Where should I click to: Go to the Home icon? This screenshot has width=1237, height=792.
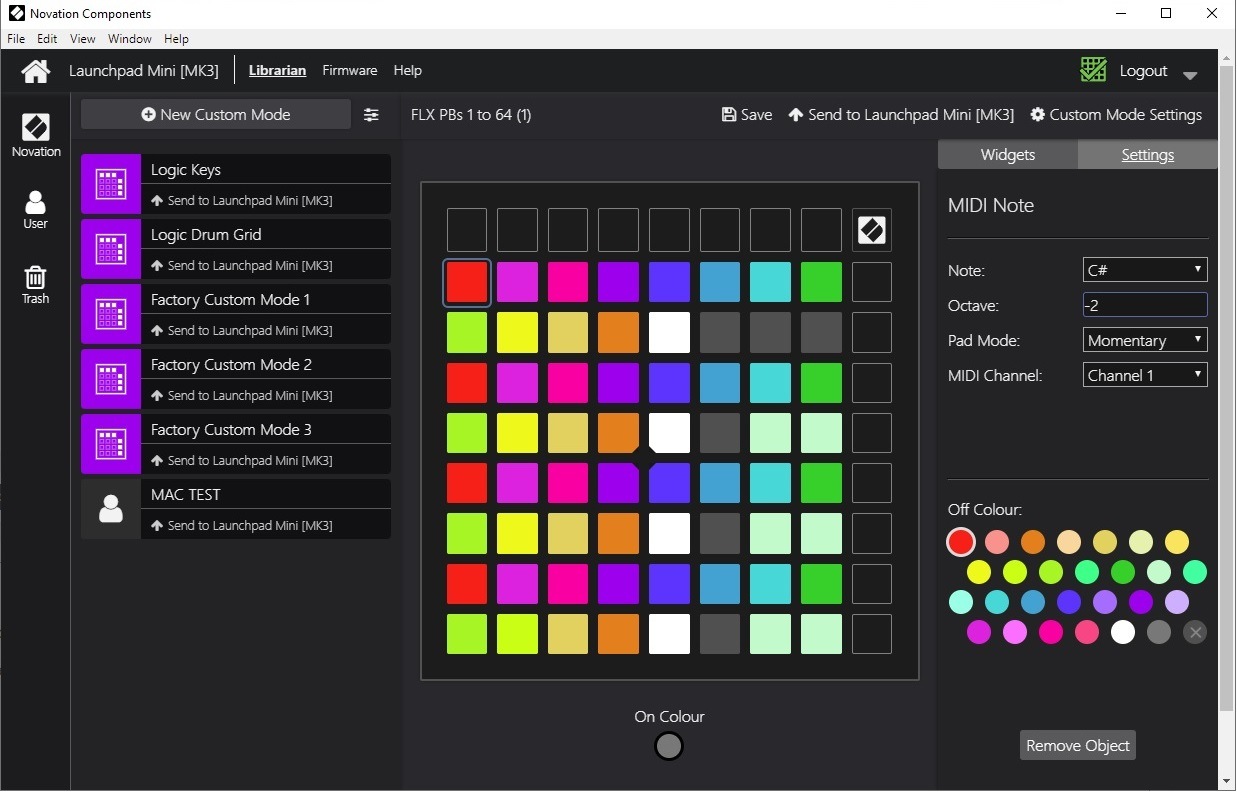[36, 71]
